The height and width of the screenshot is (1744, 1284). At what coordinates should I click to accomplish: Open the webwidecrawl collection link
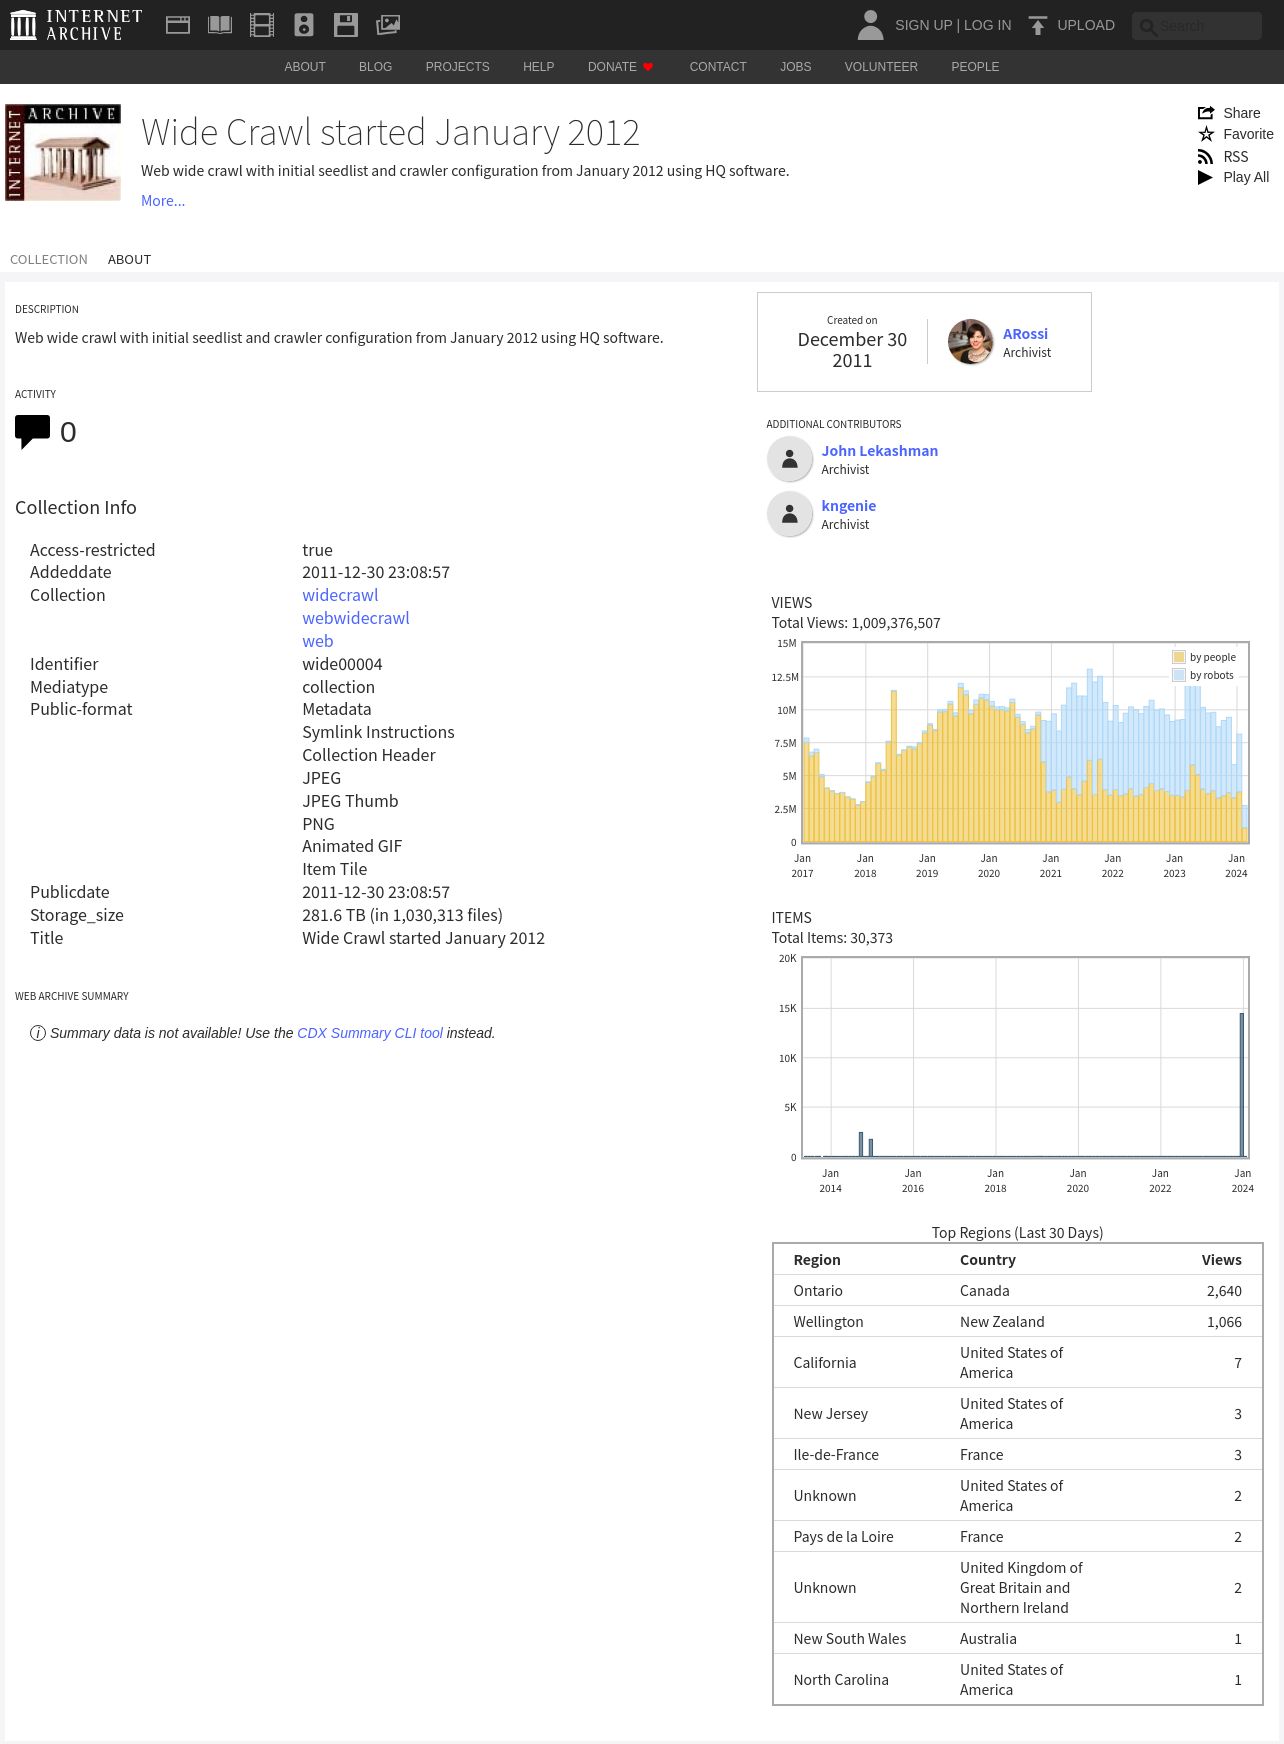click(356, 618)
